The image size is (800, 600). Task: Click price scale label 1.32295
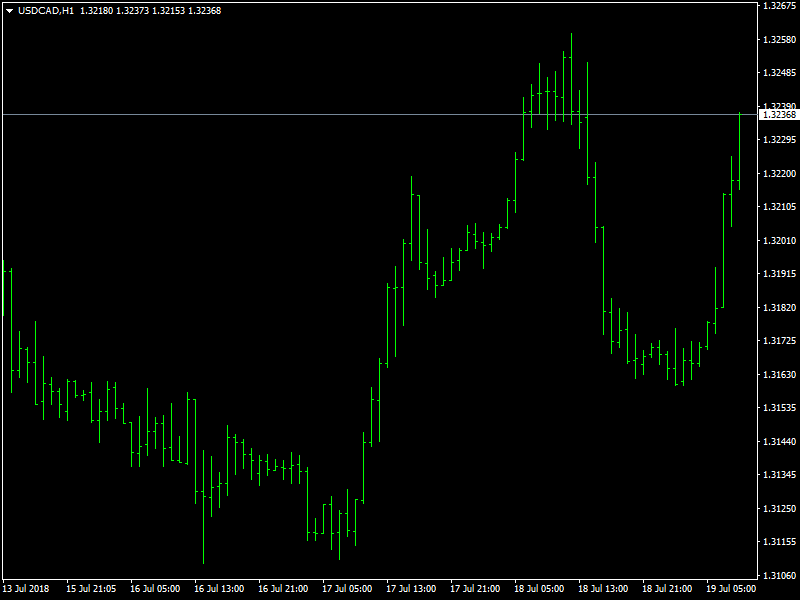(x=779, y=139)
